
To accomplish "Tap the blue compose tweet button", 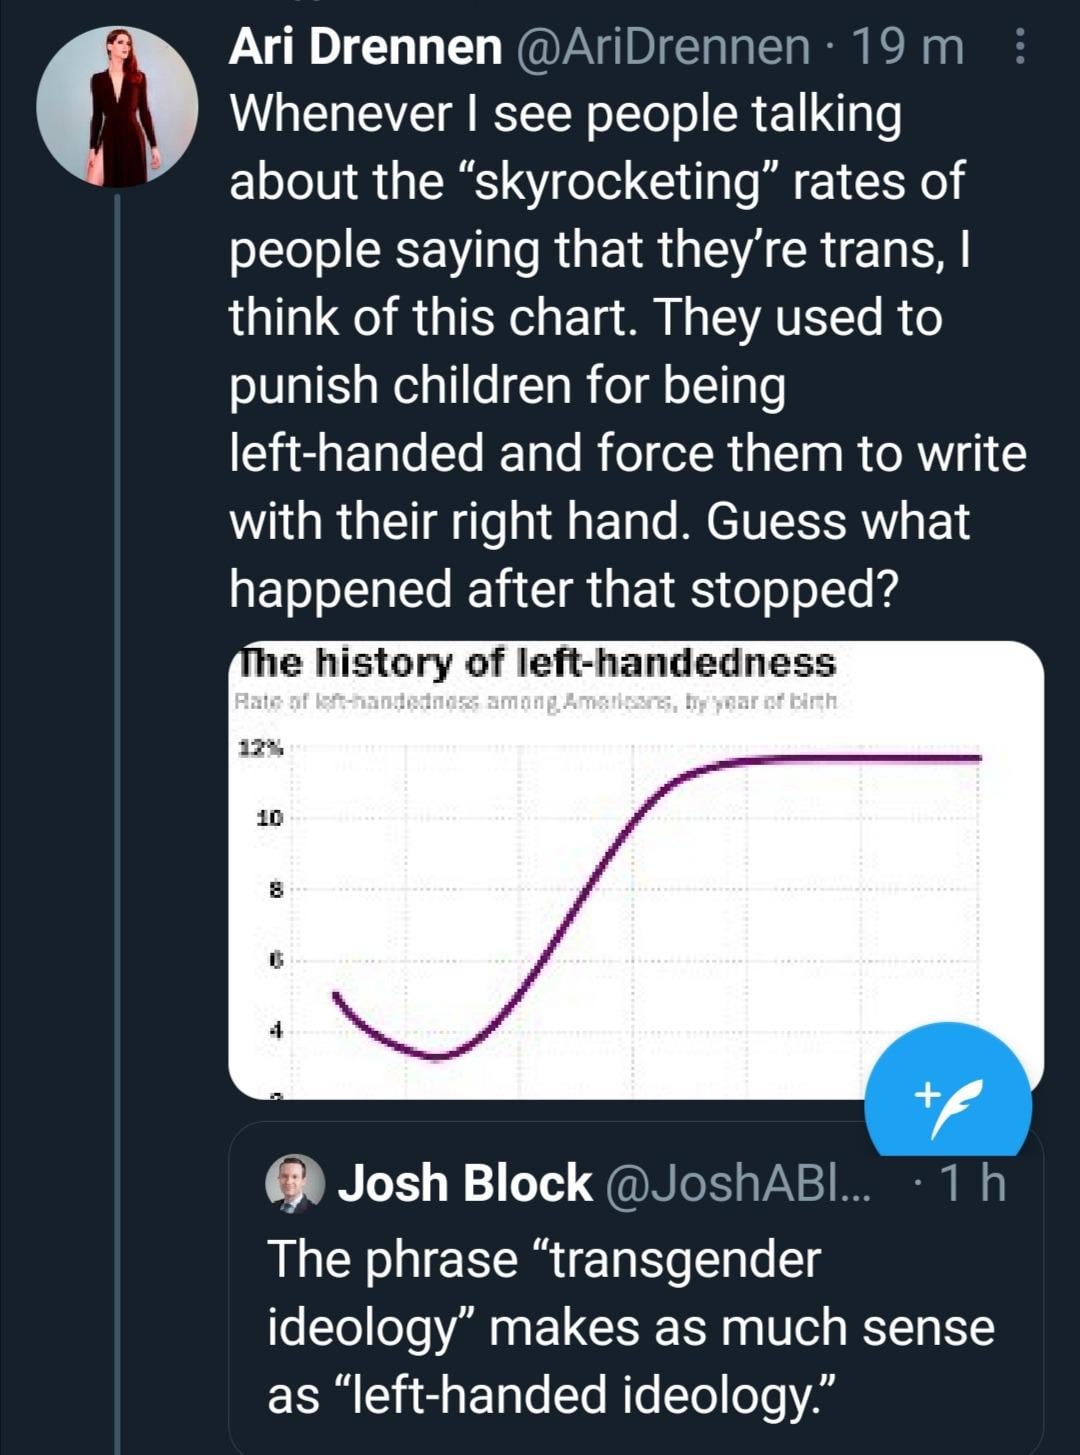I will (x=947, y=1101).
